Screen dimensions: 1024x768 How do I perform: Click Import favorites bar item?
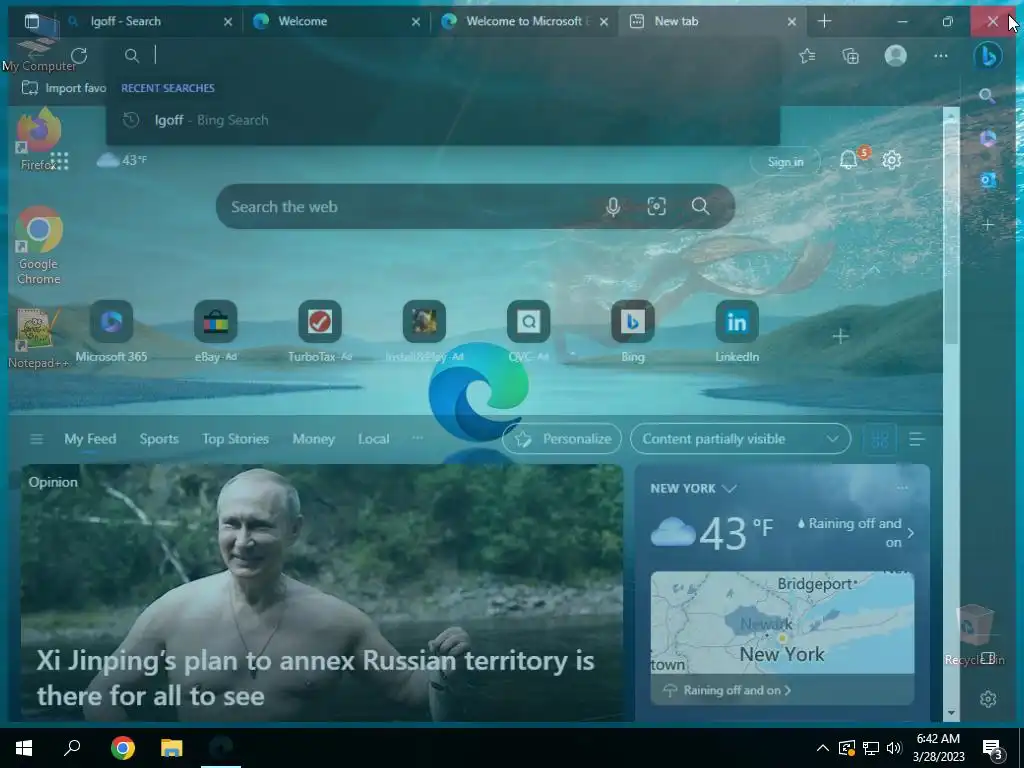pos(63,88)
